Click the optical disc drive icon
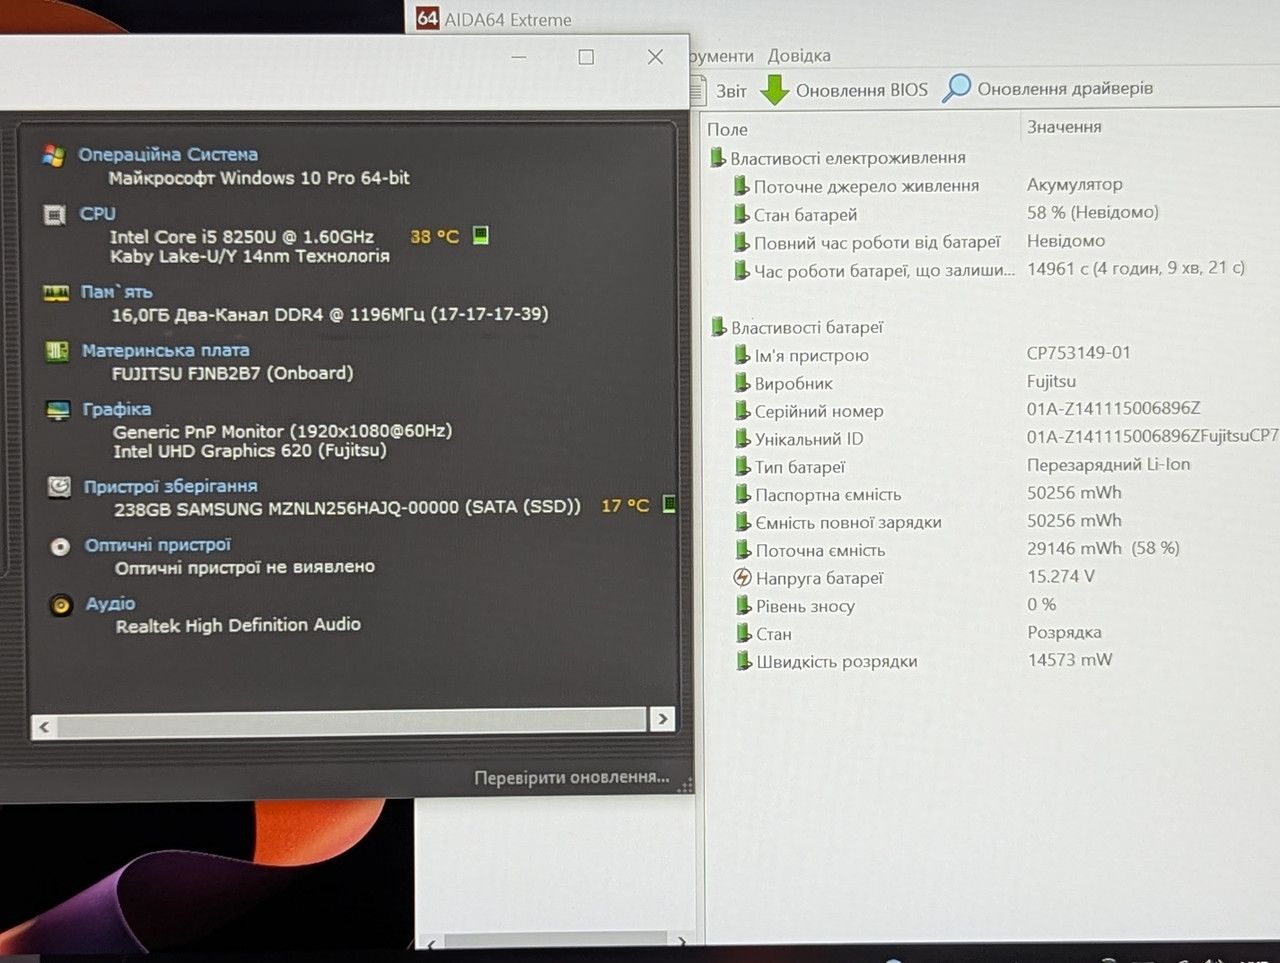1280x963 pixels. click(60, 546)
